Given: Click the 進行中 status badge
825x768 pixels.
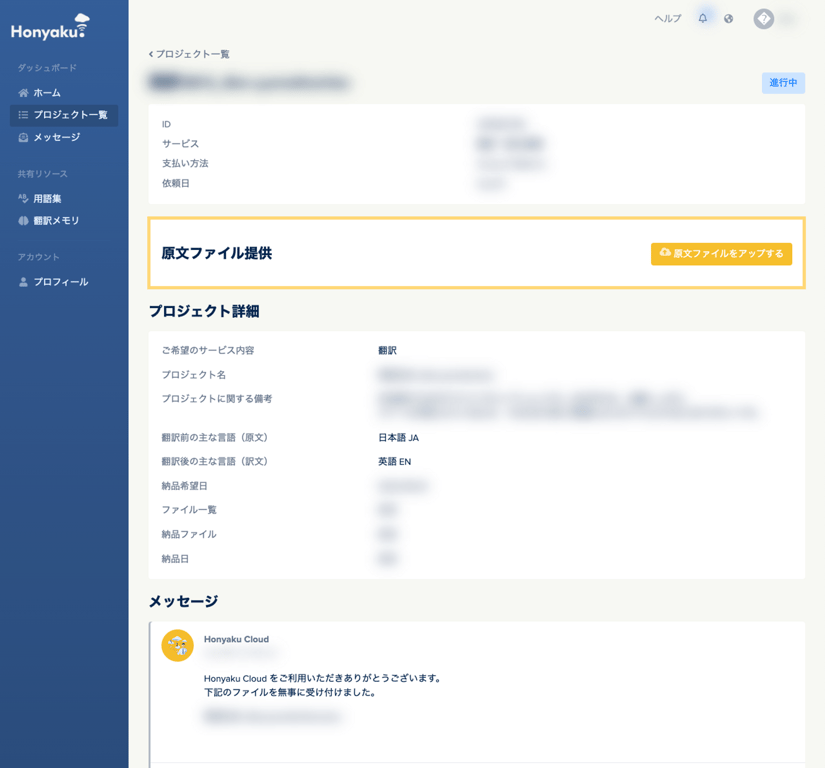Looking at the screenshot, I should pyautogui.click(x=784, y=83).
